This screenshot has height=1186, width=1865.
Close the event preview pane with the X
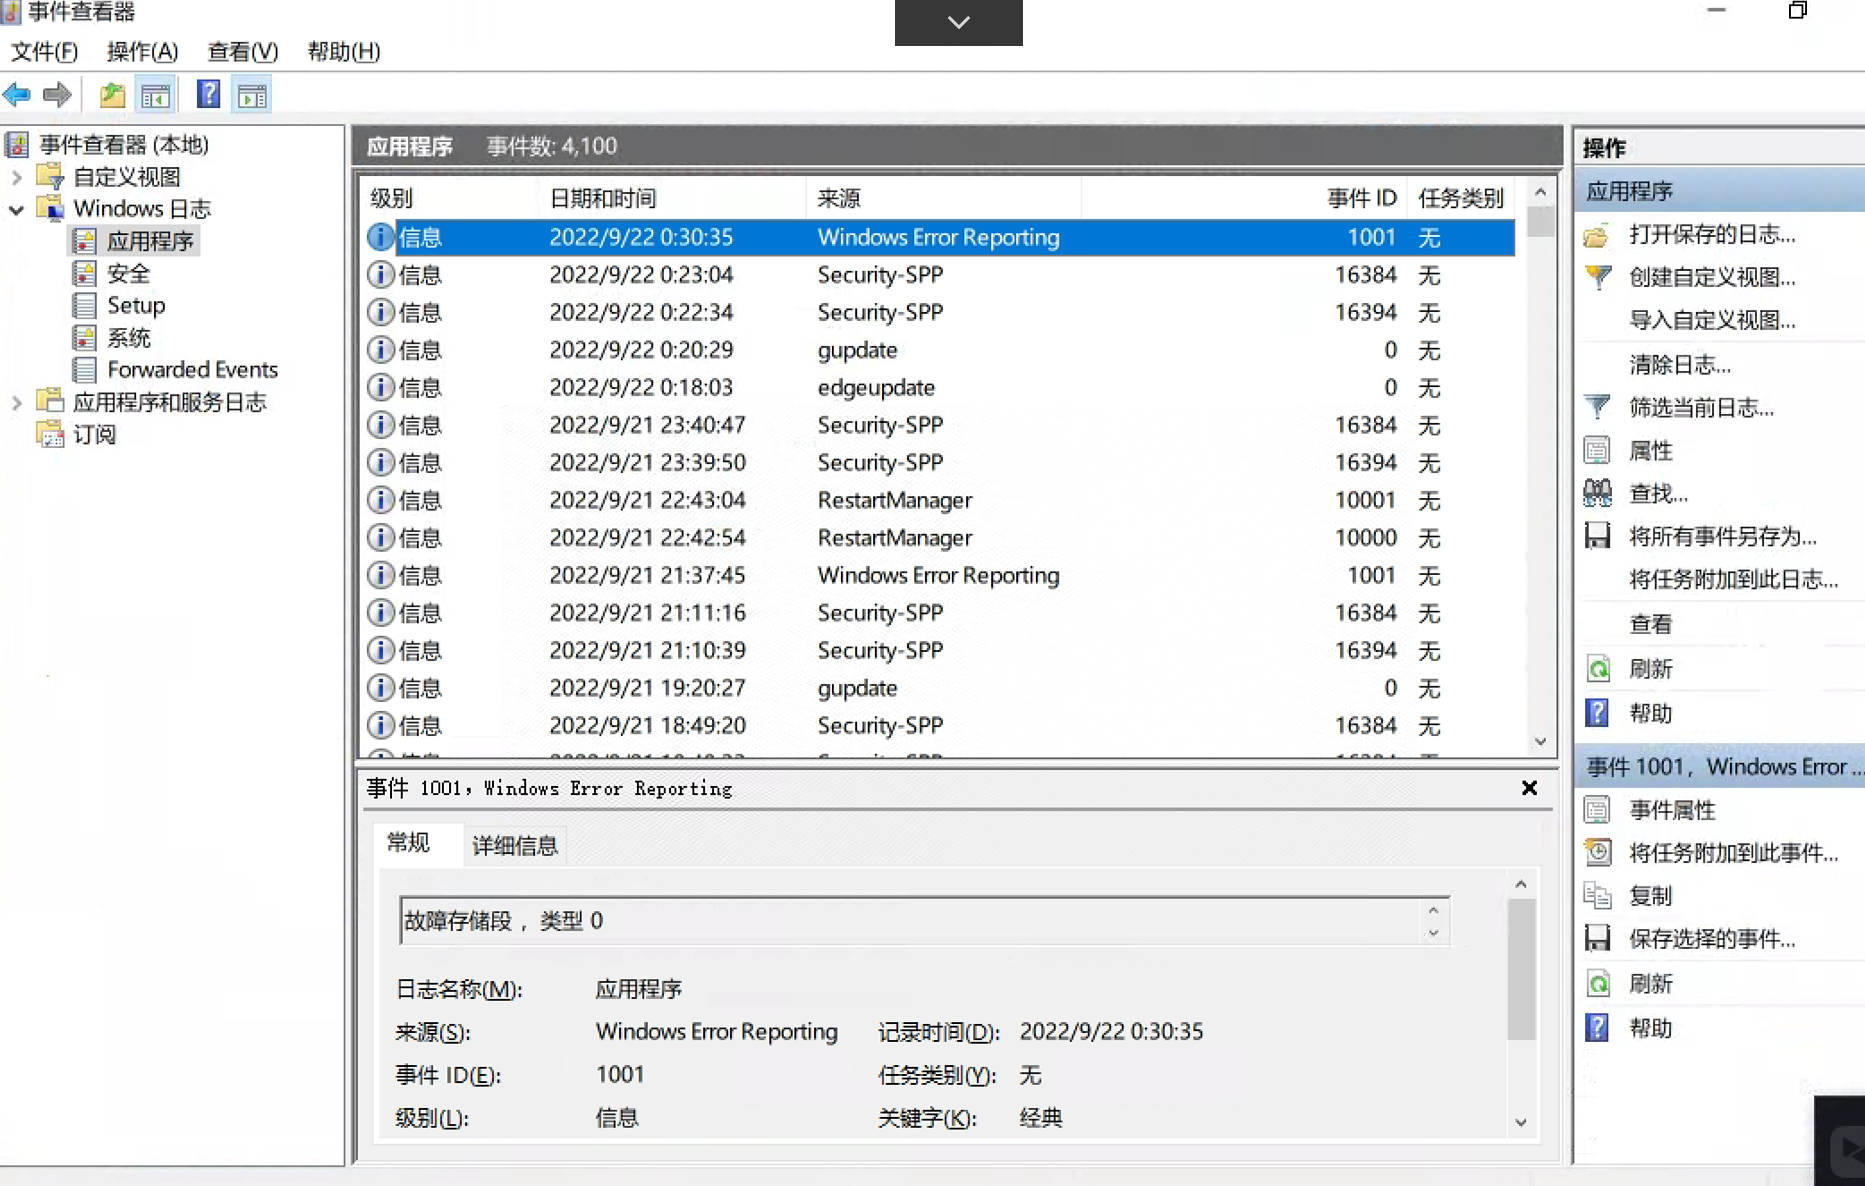coord(1529,788)
